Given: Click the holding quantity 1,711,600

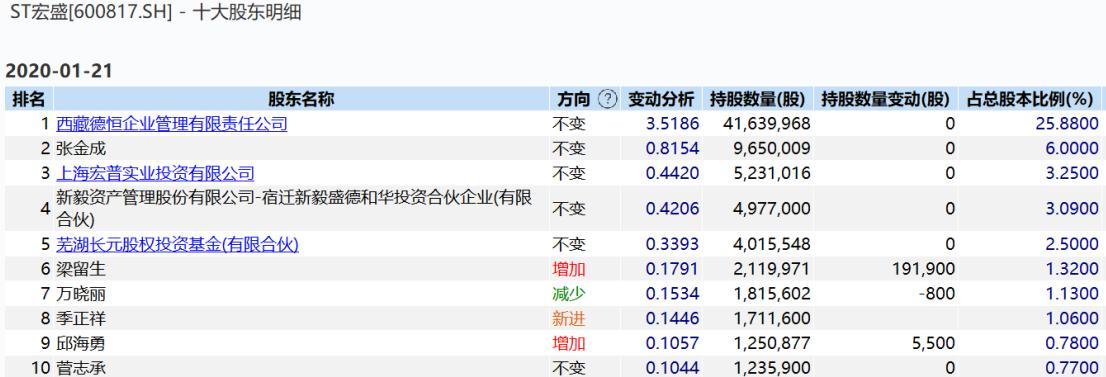Looking at the screenshot, I should pos(772,319).
